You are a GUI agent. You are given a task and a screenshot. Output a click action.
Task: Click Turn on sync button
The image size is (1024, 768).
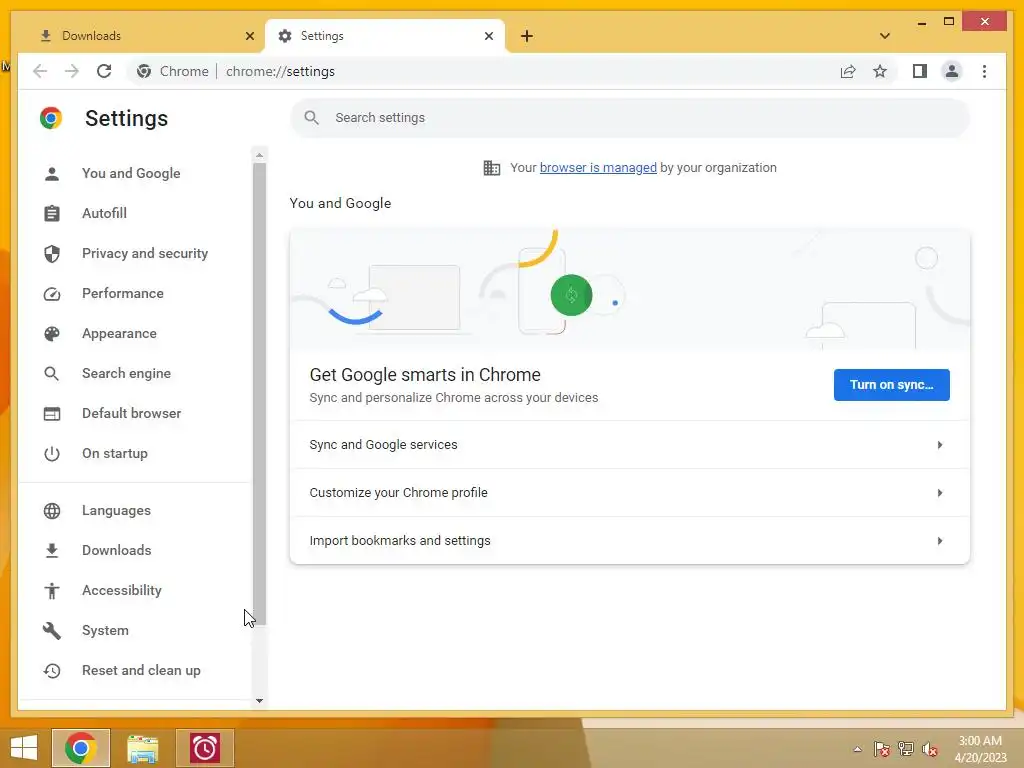click(x=891, y=385)
